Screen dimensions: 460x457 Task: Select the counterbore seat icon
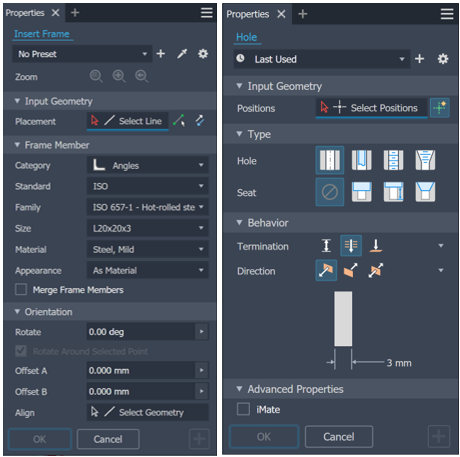point(361,192)
